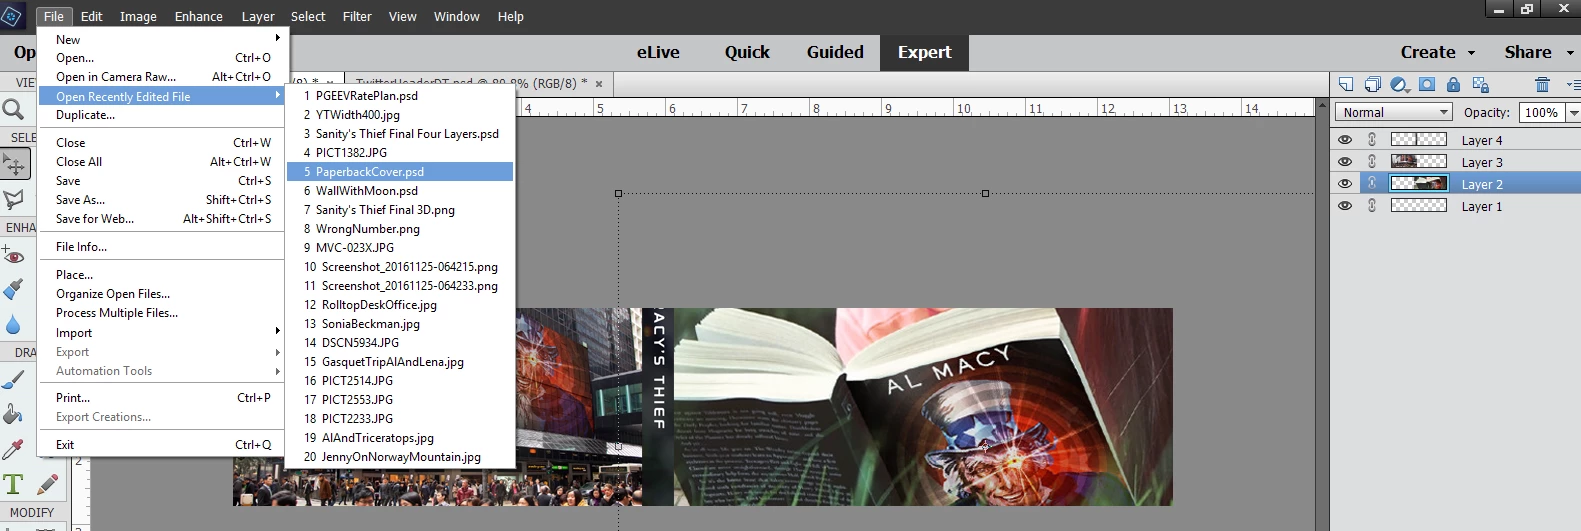Hide Layer 3 with its eye icon
The height and width of the screenshot is (531, 1581).
coord(1345,162)
